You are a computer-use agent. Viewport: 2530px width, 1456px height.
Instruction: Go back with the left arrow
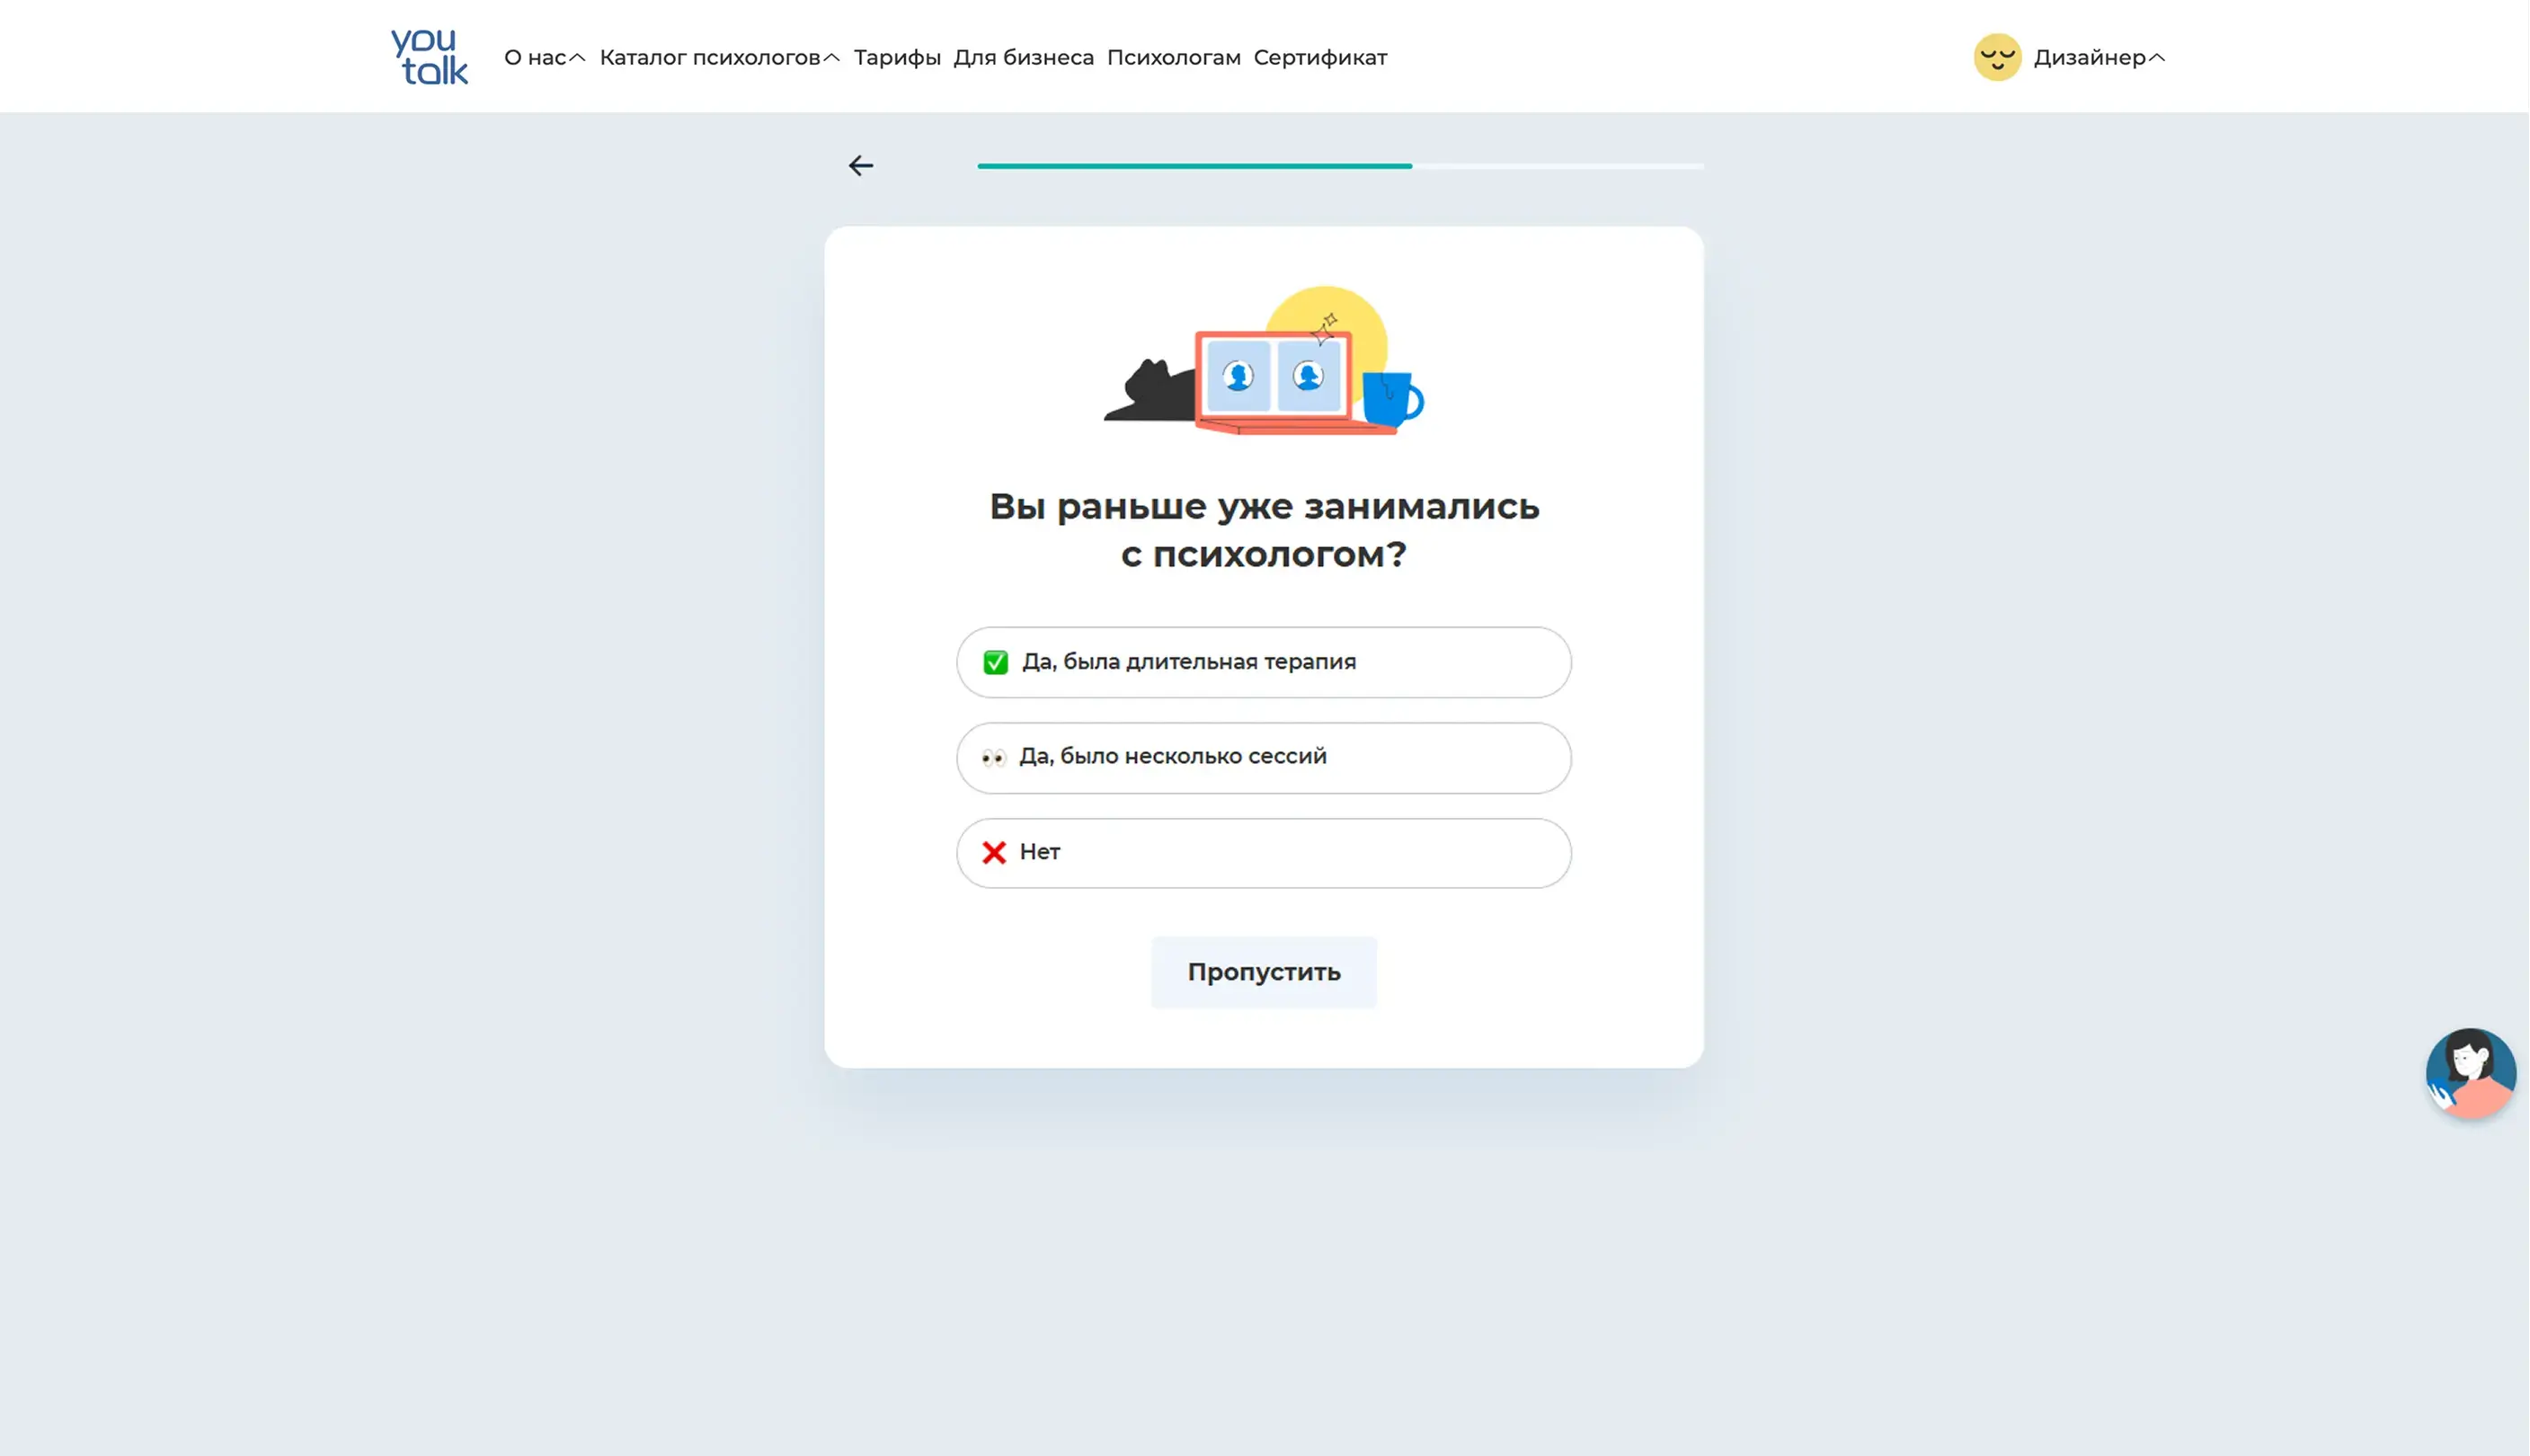[x=860, y=166]
